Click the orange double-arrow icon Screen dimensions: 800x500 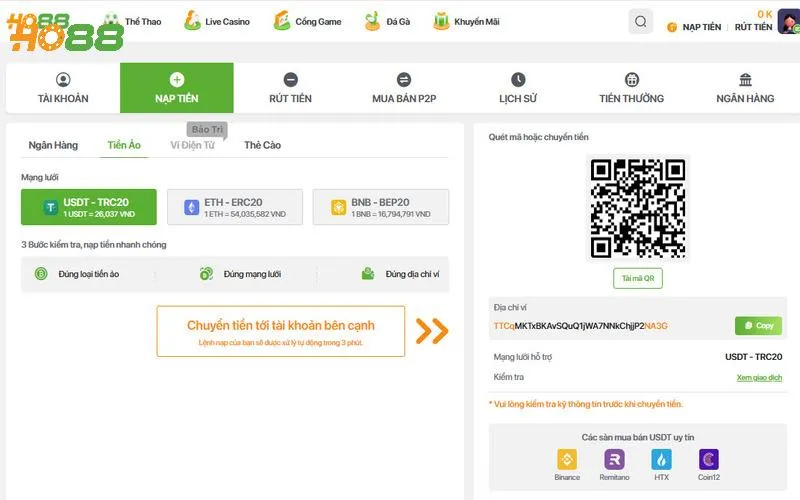coord(432,331)
